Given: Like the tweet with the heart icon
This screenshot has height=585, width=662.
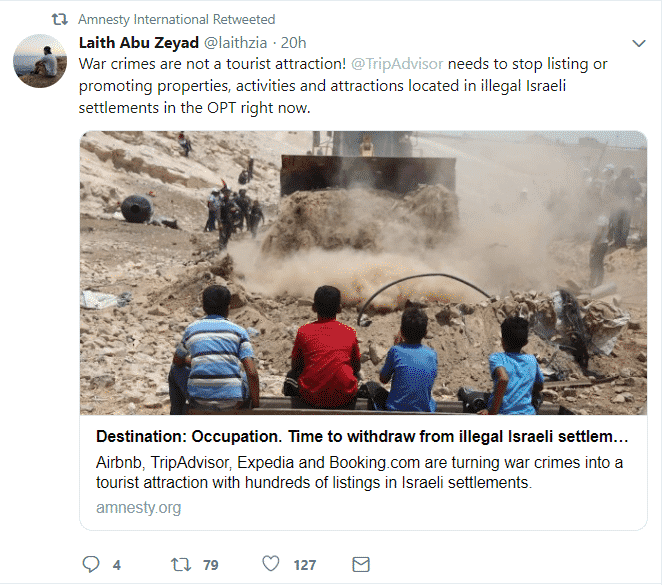Looking at the screenshot, I should tap(271, 563).
